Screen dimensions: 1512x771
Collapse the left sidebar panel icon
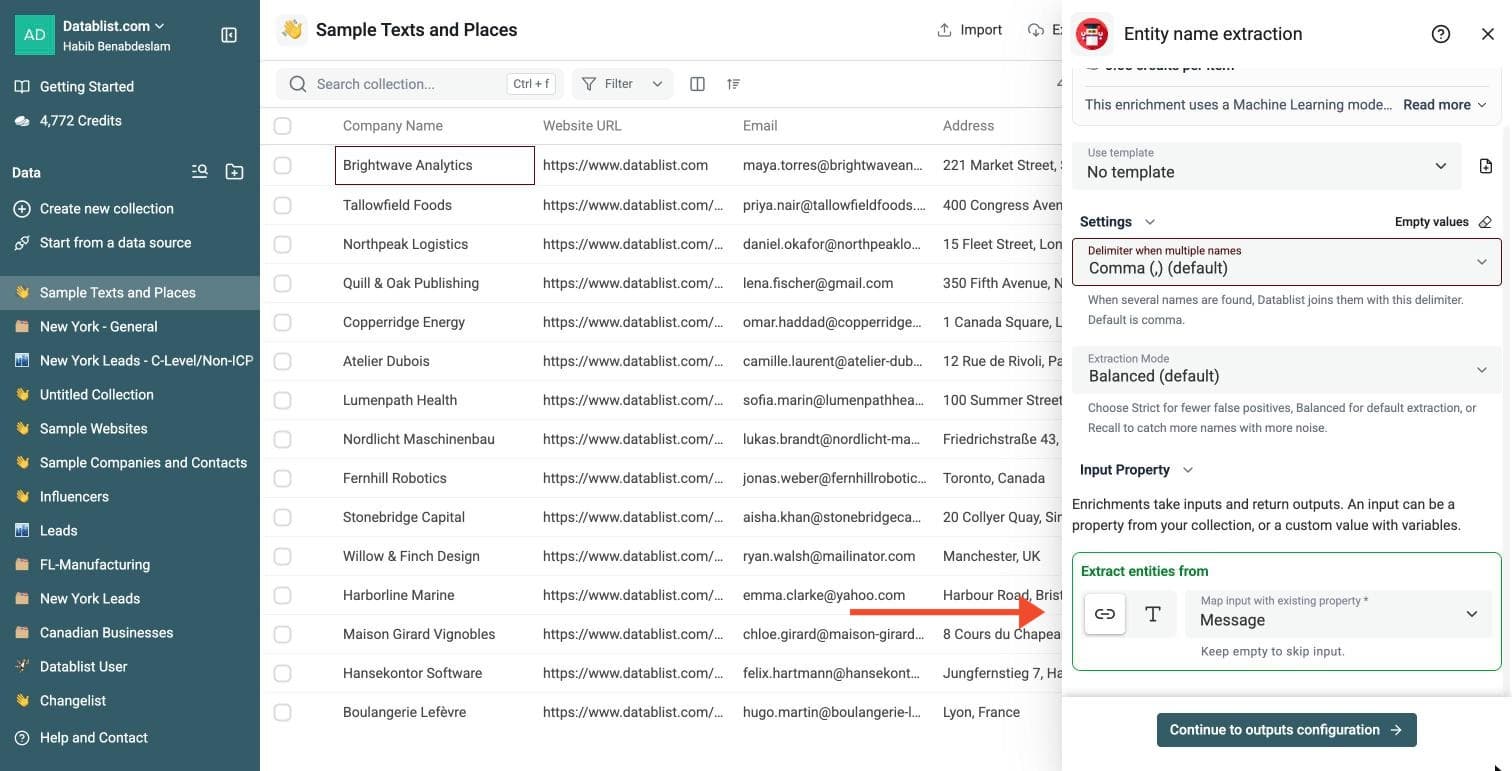click(229, 35)
